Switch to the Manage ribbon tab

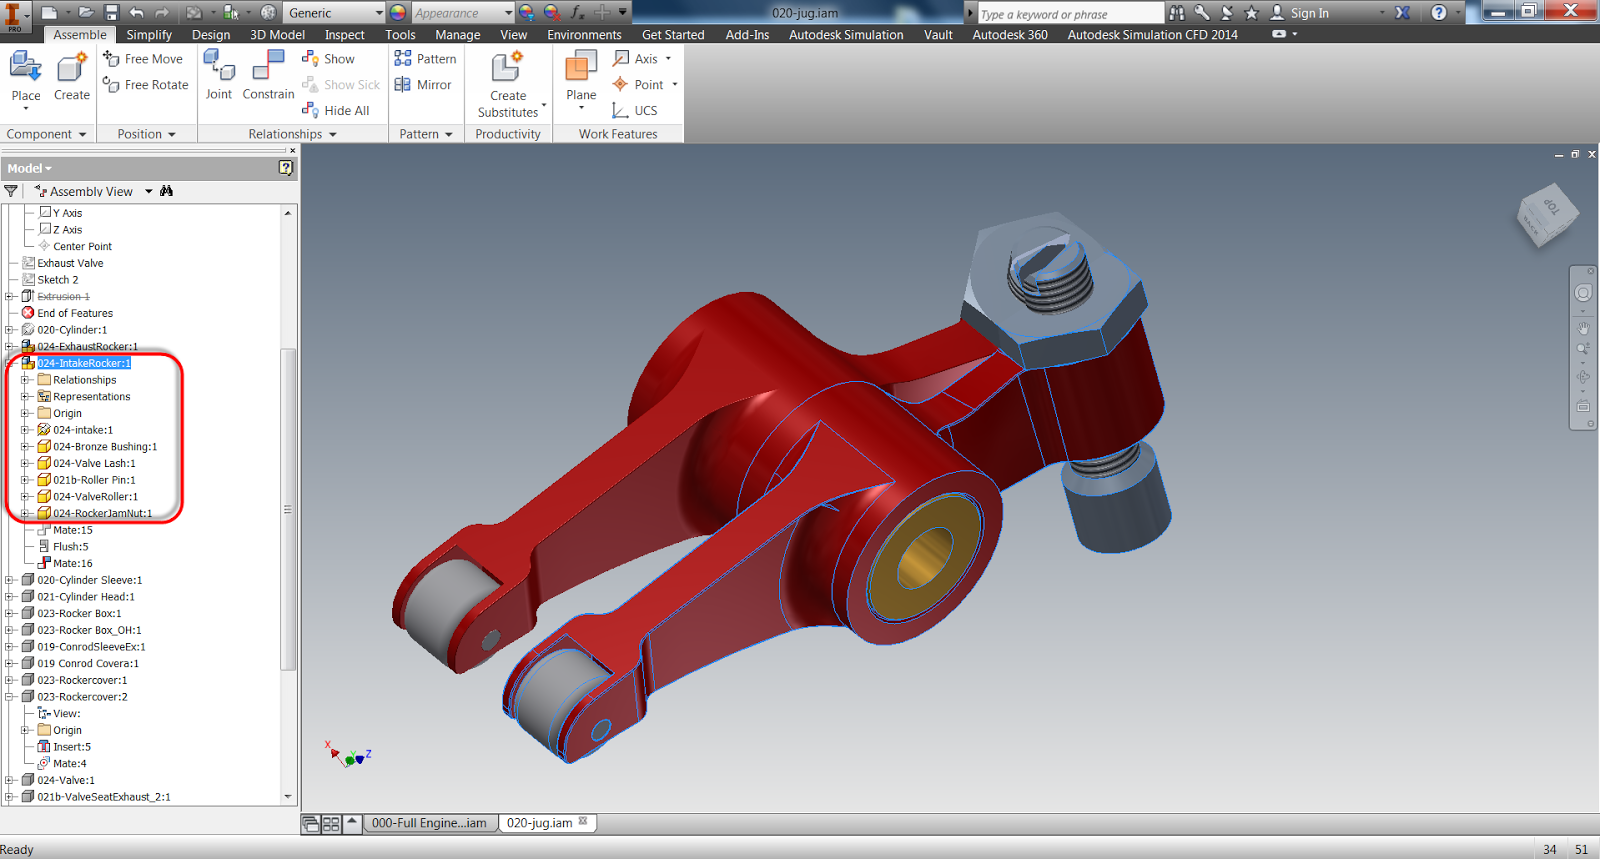pyautogui.click(x=458, y=34)
